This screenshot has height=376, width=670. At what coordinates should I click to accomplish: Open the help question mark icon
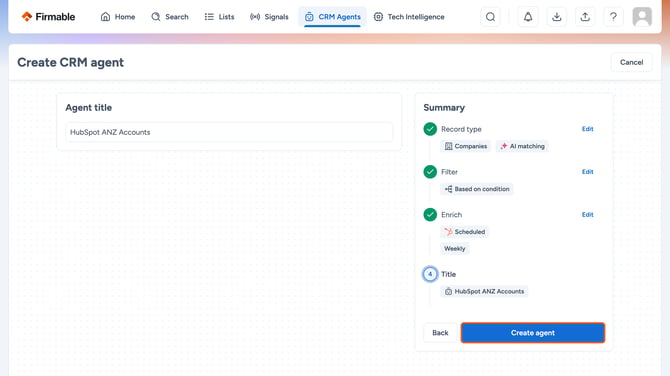click(613, 17)
